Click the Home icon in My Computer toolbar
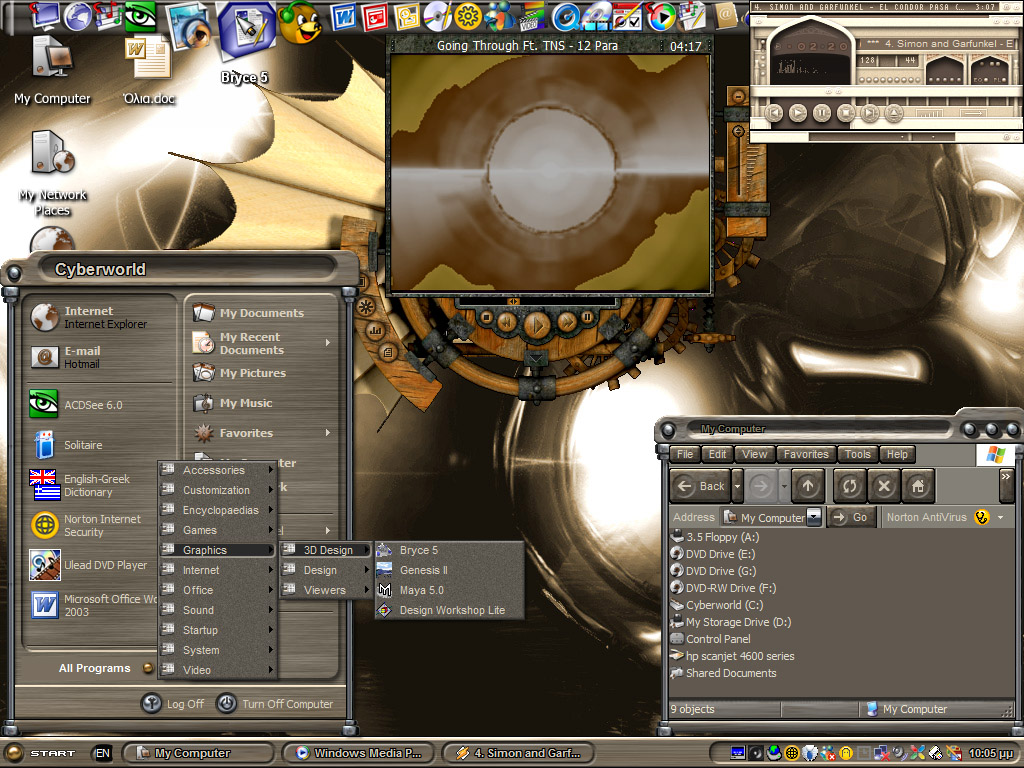The width and height of the screenshot is (1024, 768). (x=918, y=486)
